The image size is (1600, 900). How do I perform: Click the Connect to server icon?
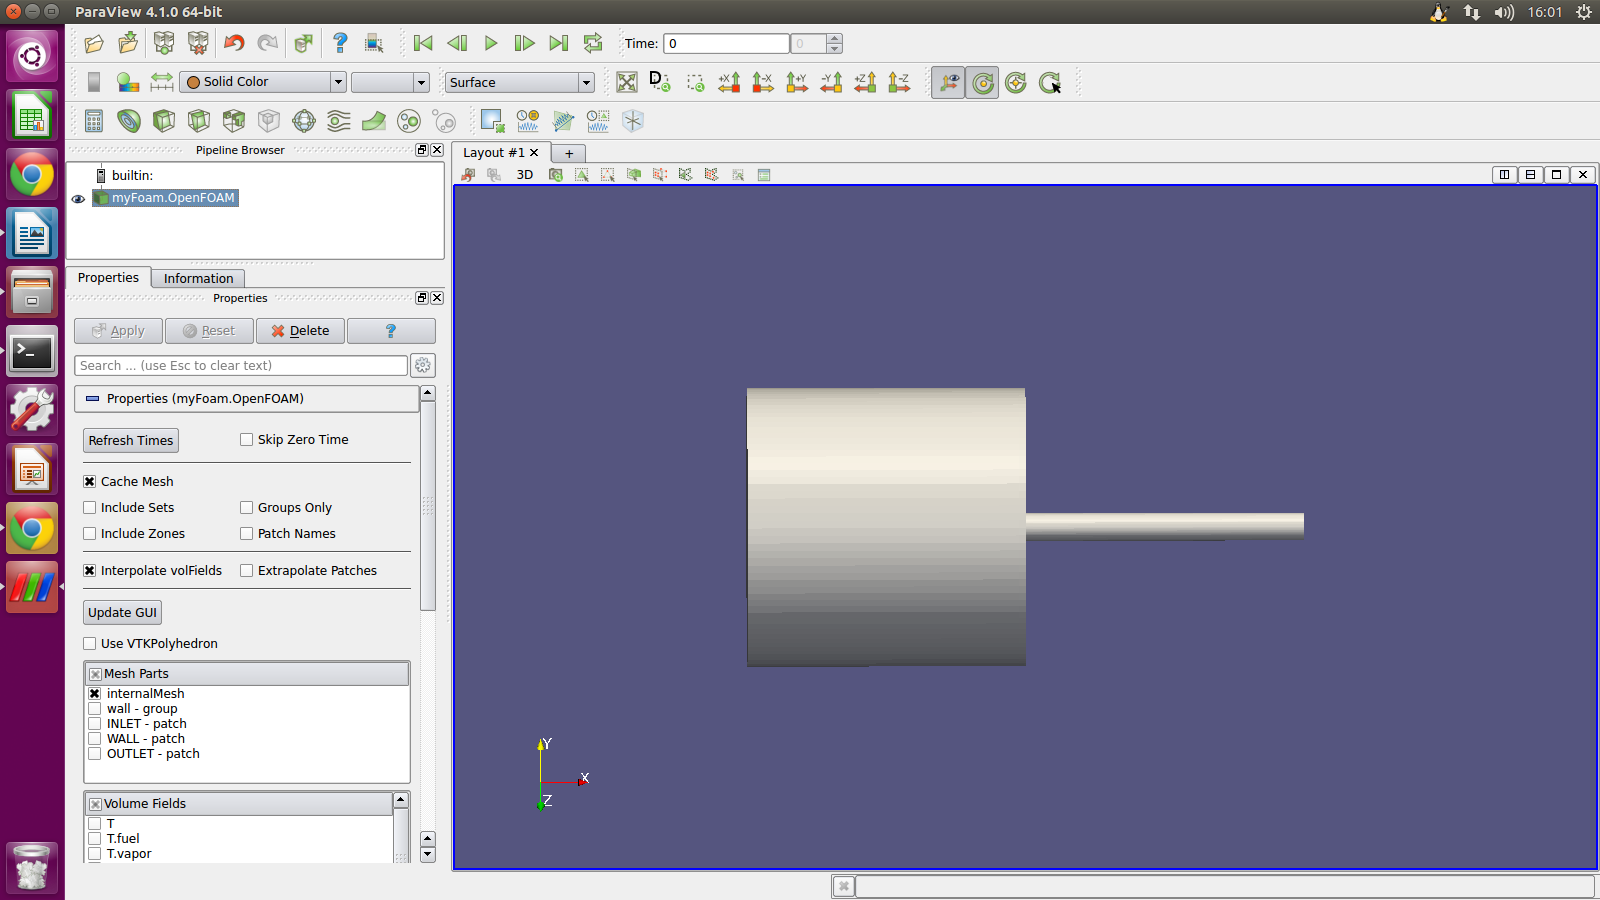coord(164,43)
